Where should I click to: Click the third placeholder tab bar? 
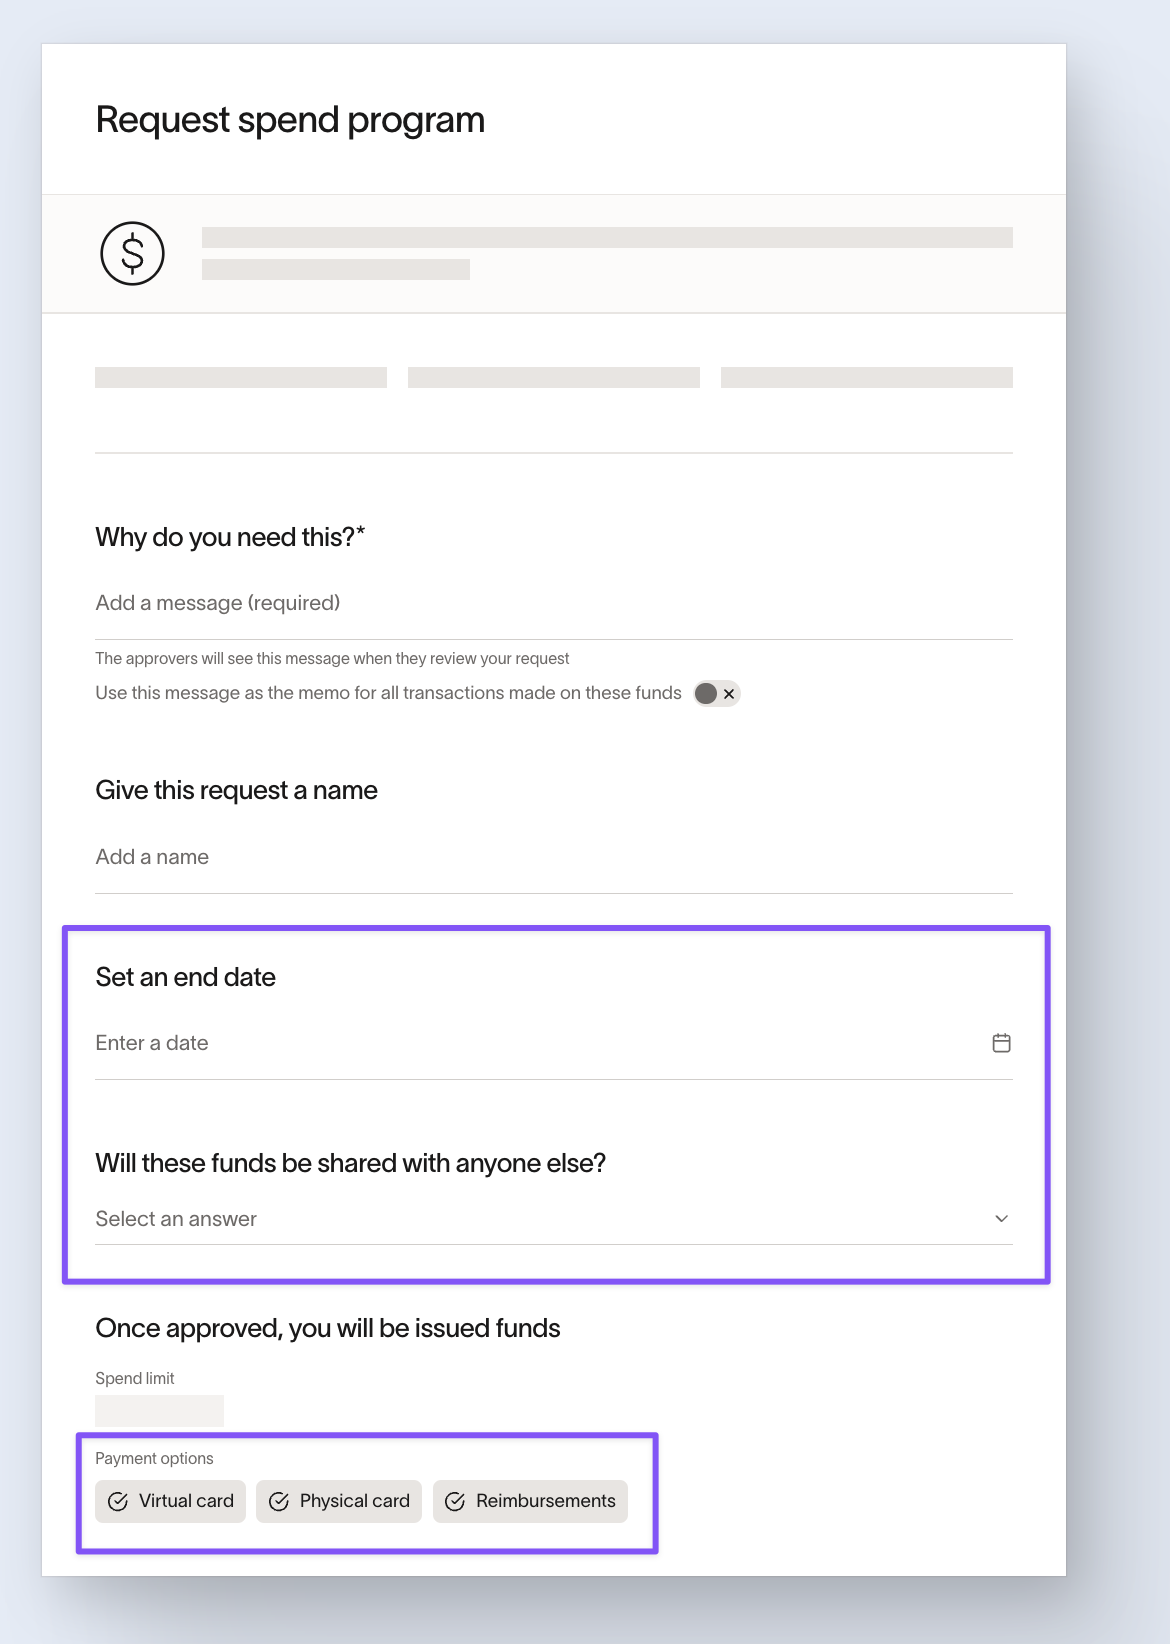(x=867, y=377)
